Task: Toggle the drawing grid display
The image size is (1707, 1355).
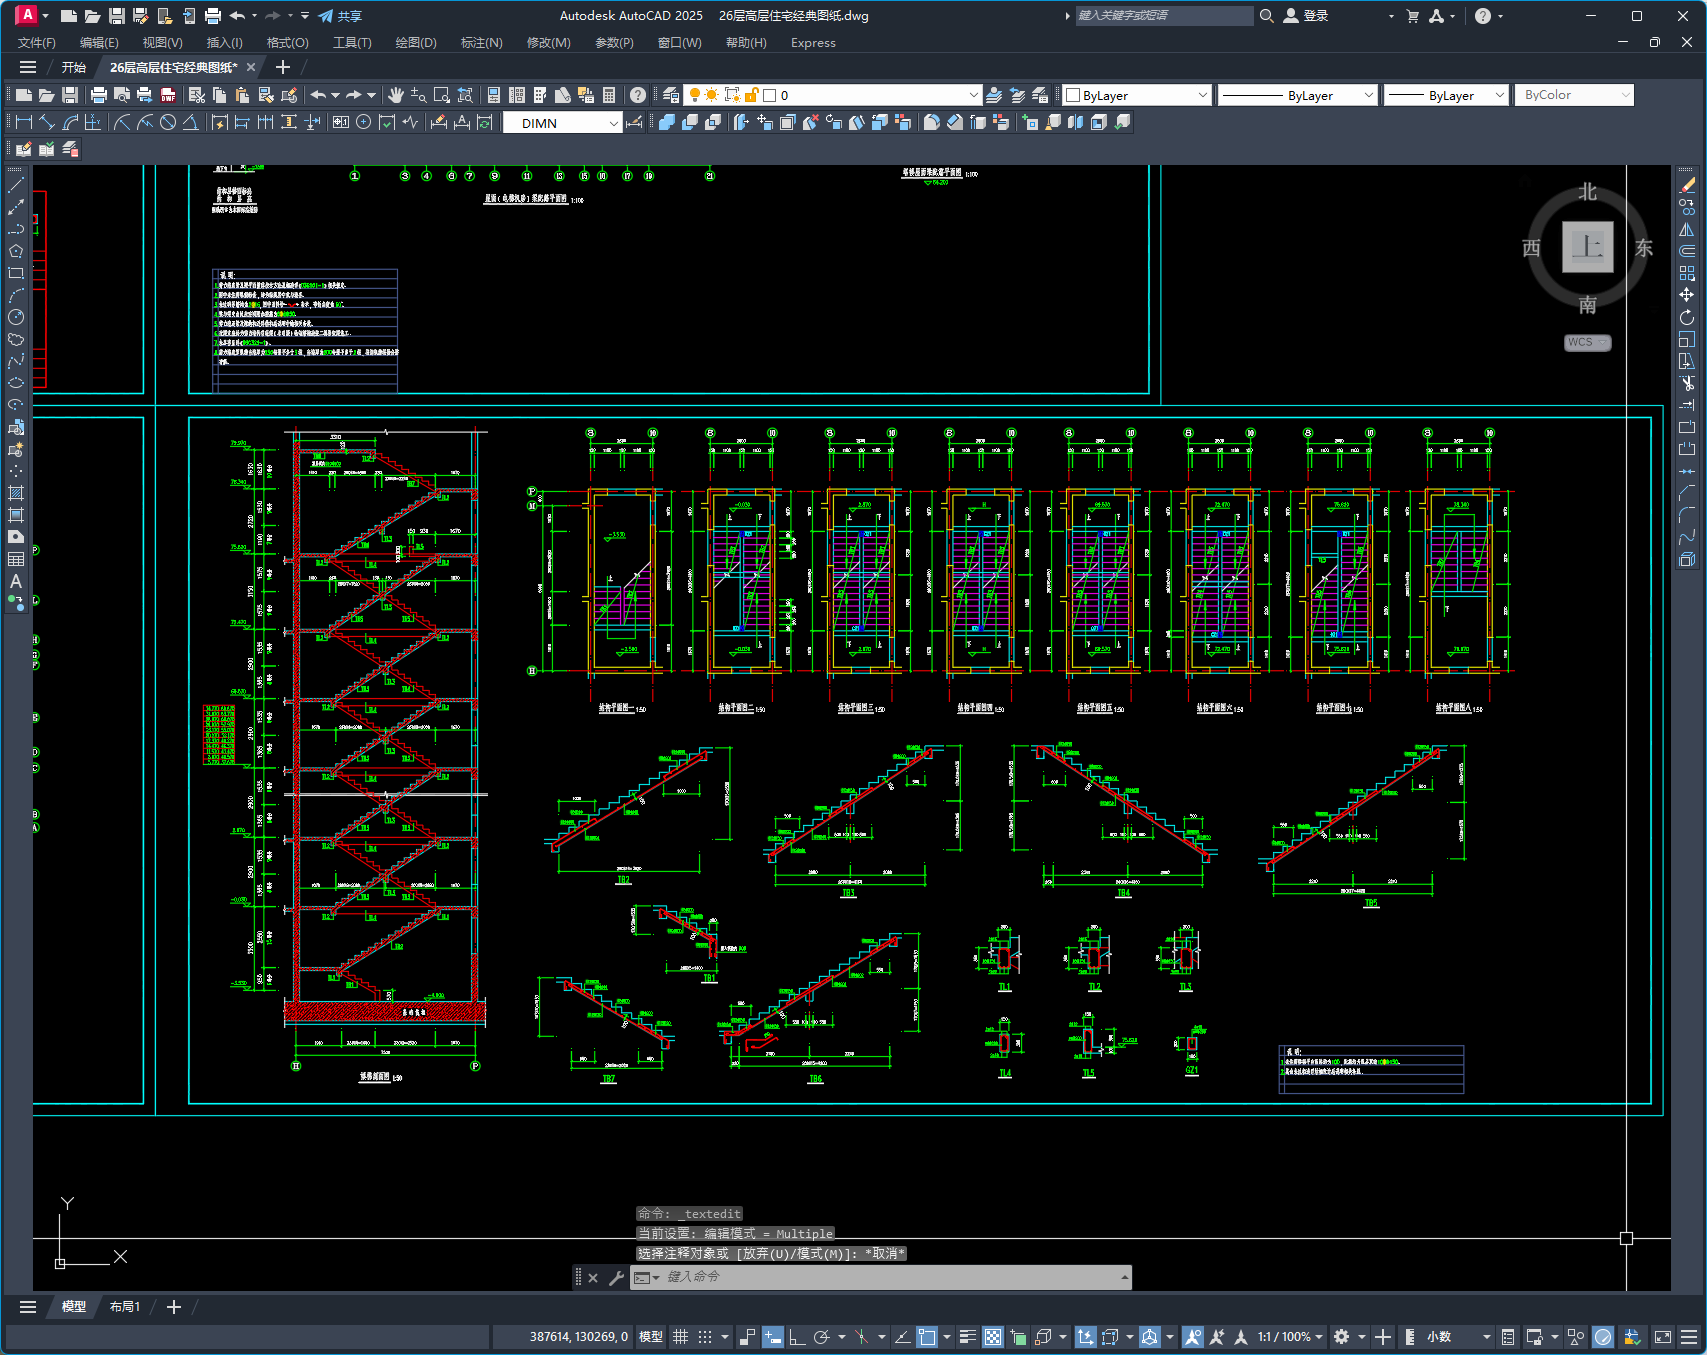Action: point(681,1337)
